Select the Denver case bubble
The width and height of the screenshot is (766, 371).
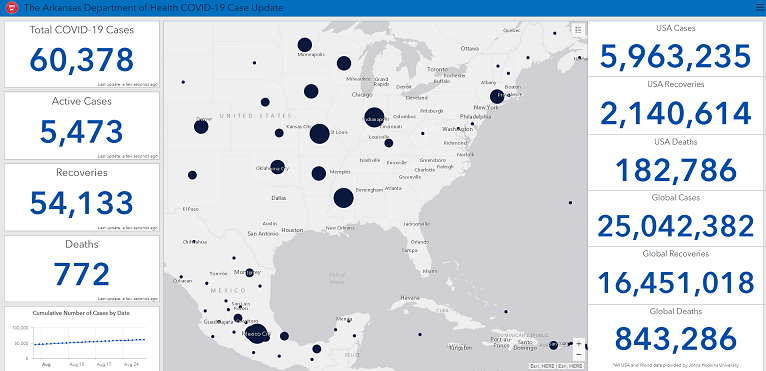click(x=201, y=127)
